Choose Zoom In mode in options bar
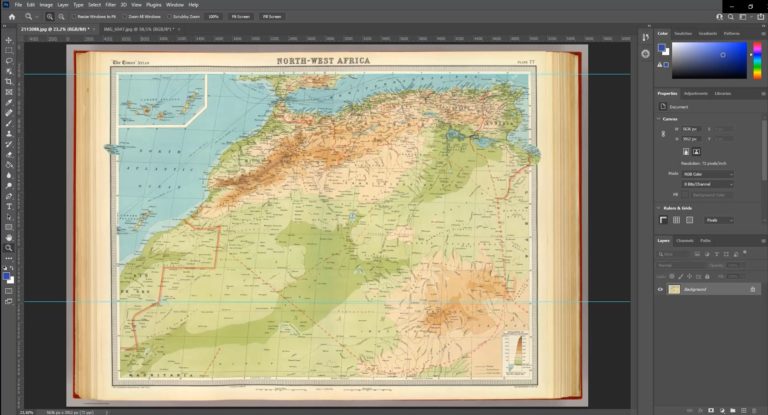 tap(49, 17)
